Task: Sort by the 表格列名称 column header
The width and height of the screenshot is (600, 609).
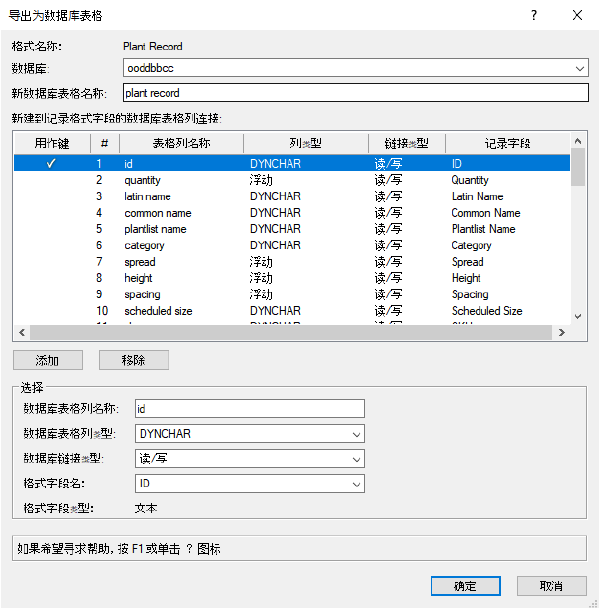Action: 180,143
